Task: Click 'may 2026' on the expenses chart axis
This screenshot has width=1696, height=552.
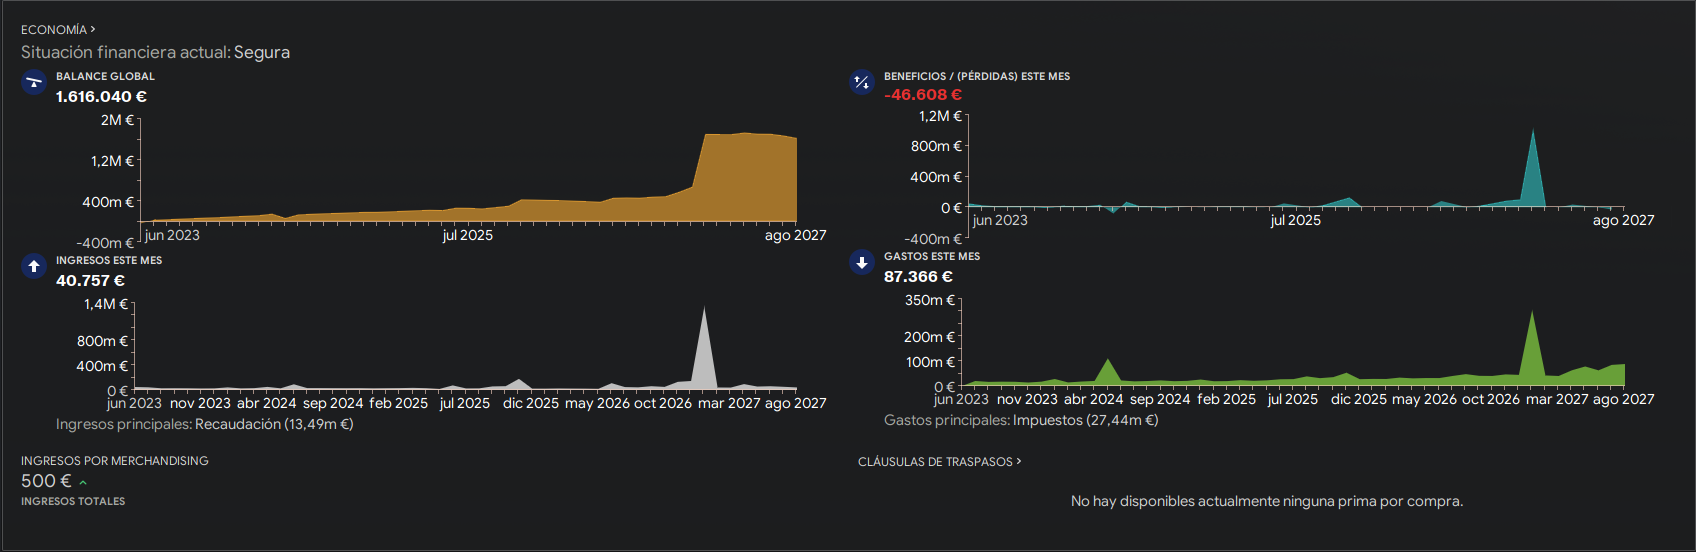Action: coord(1424,399)
